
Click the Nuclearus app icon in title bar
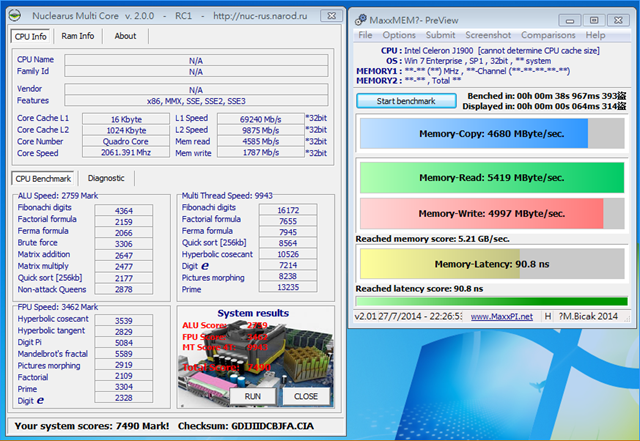[x=15, y=16]
